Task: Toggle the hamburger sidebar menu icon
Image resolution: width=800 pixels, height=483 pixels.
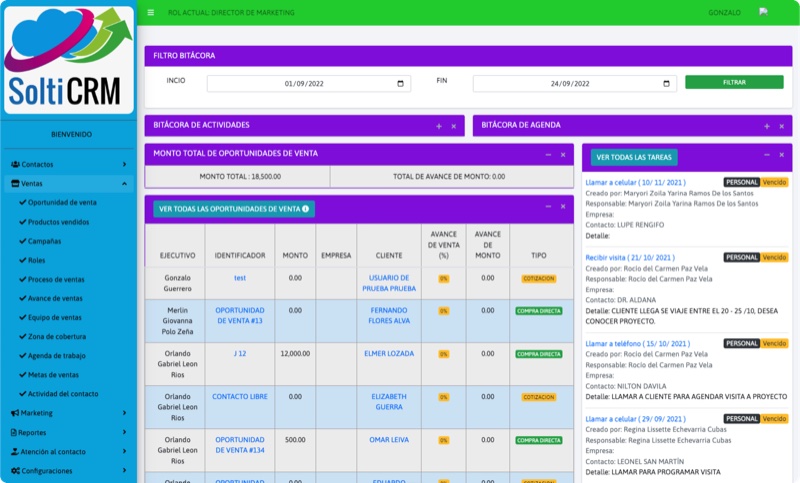Action: (151, 12)
